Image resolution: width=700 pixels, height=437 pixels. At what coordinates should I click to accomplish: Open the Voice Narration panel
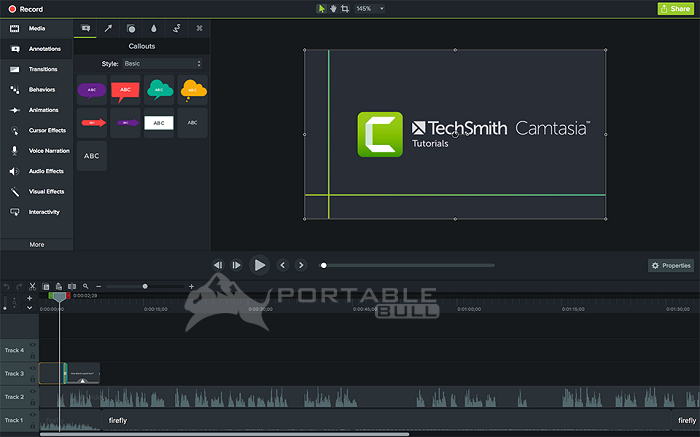[x=36, y=151]
